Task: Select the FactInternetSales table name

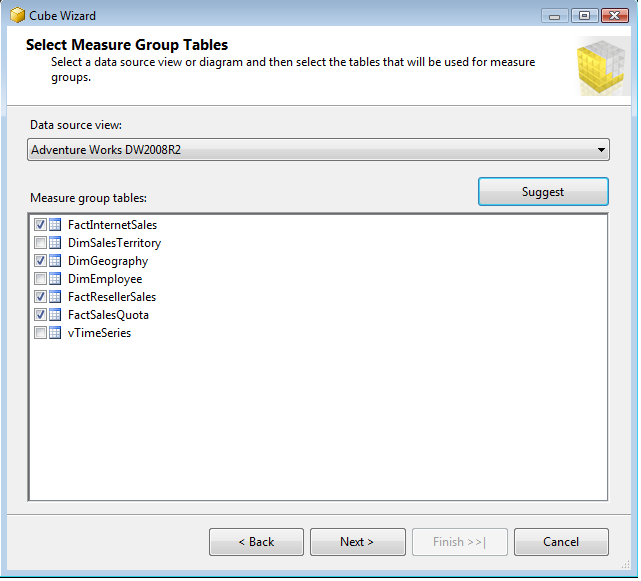Action: (x=112, y=225)
